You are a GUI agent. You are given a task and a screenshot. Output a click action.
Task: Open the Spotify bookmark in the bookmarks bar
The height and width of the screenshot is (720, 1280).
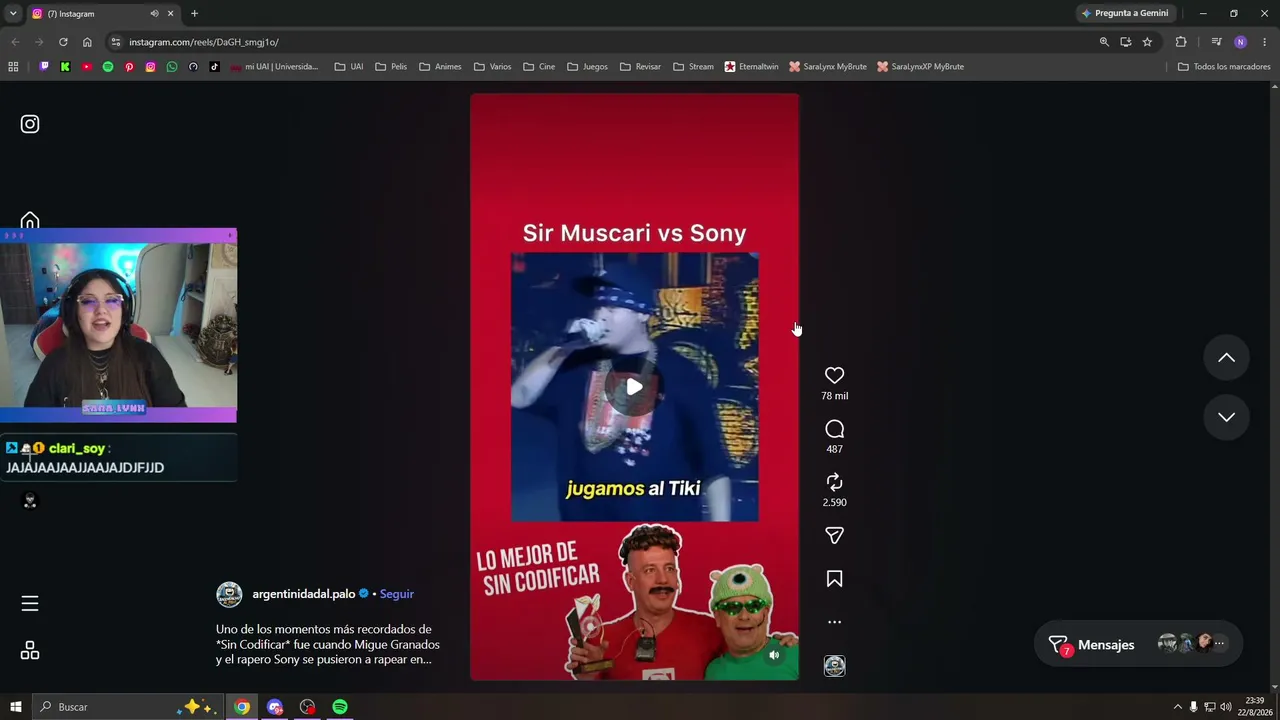point(108,67)
